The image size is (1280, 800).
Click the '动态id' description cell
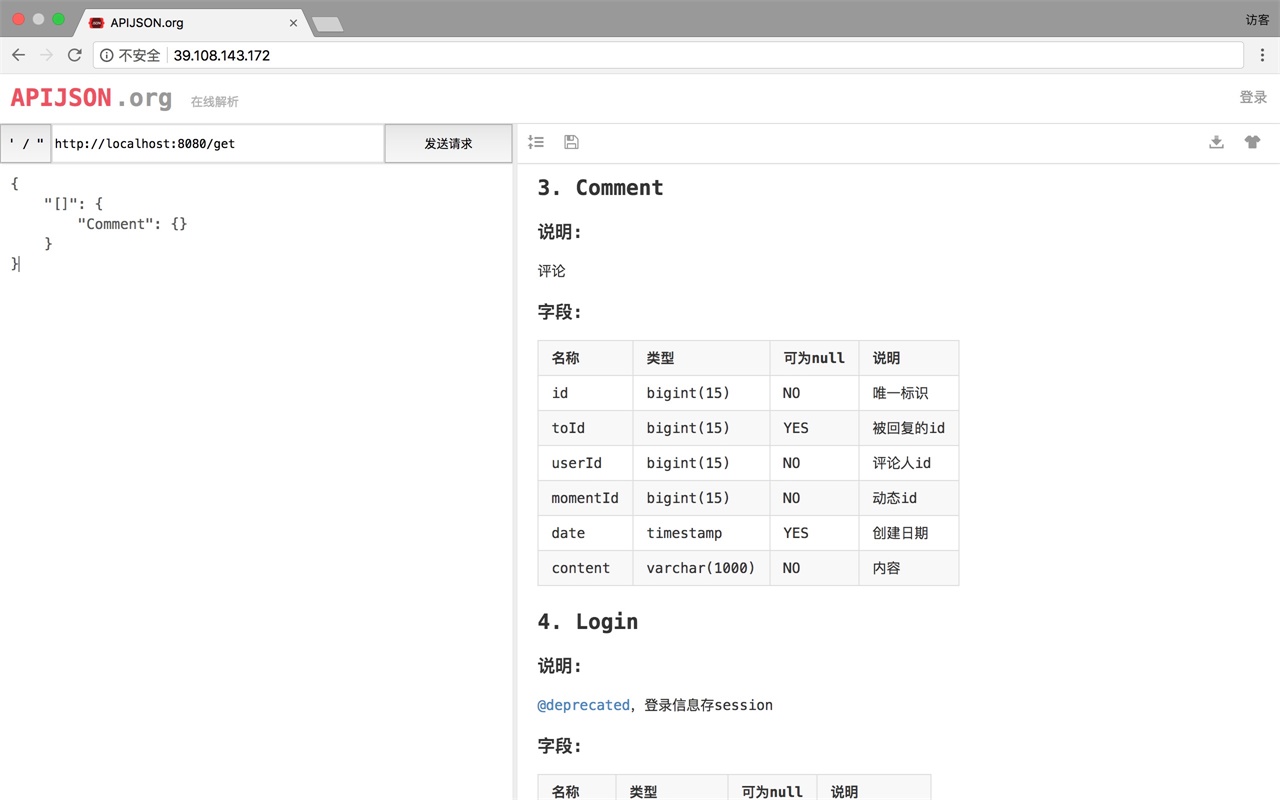[x=909, y=498]
